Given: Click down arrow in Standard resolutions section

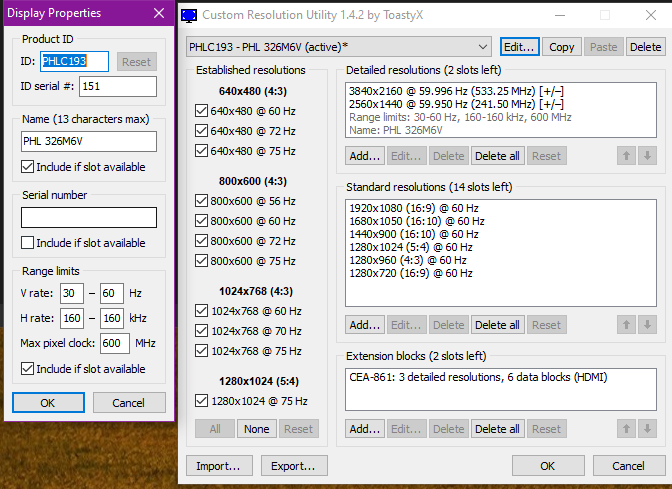Looking at the screenshot, I should click(647, 325).
